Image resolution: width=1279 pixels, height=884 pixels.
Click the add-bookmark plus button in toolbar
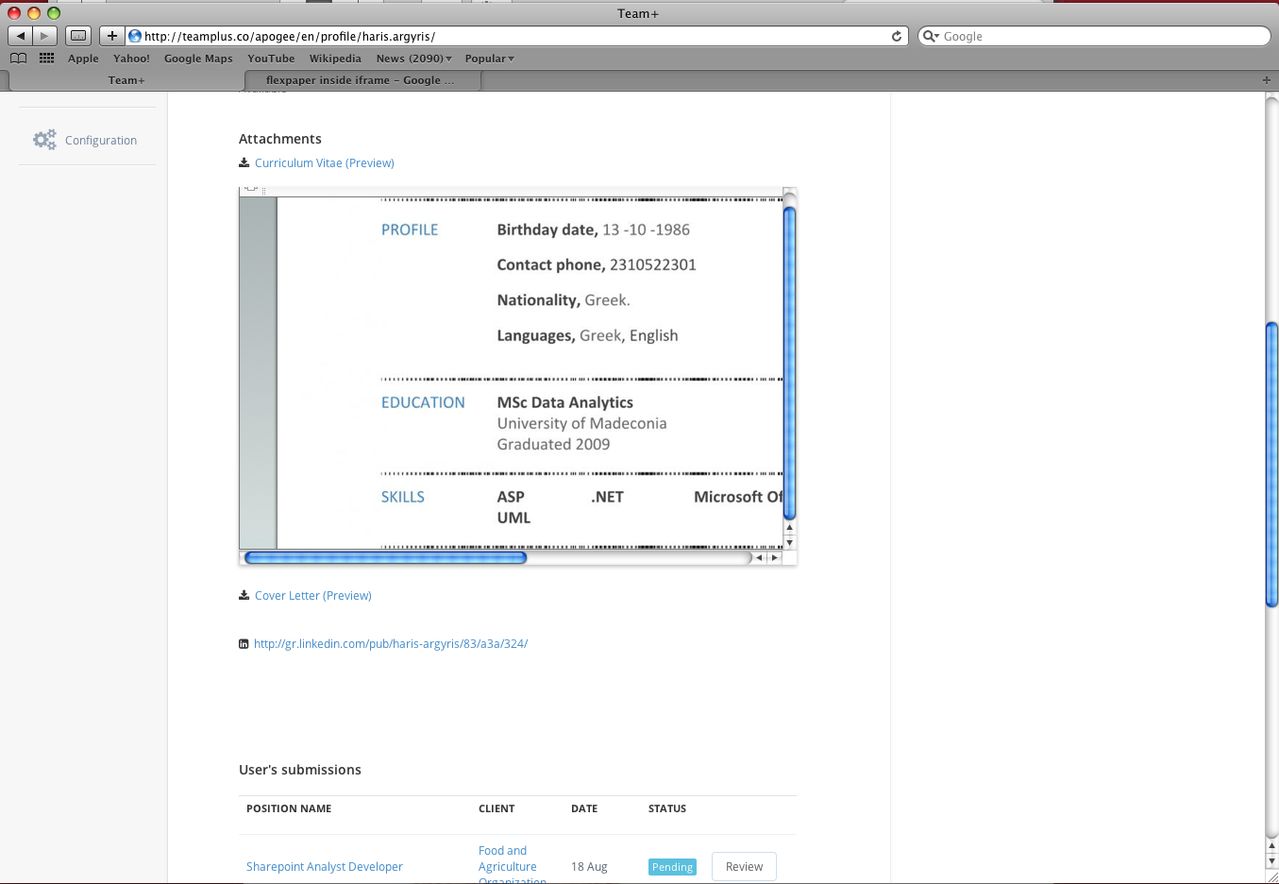click(111, 35)
